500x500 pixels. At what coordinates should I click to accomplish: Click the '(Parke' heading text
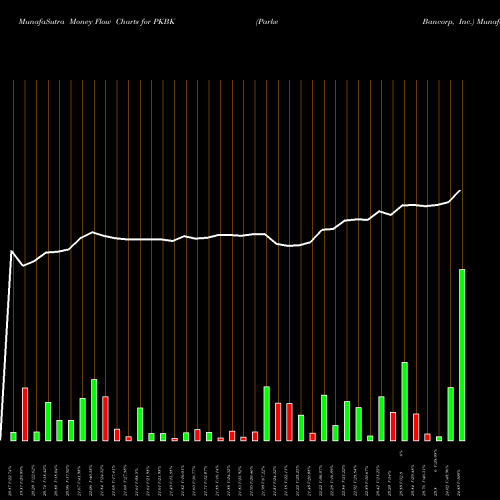(267, 22)
